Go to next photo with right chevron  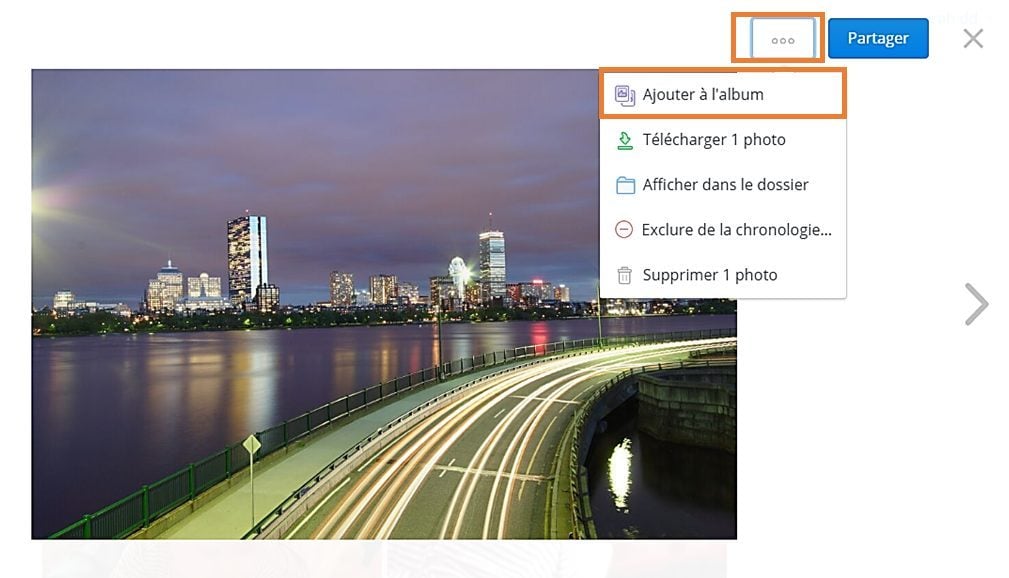[x=976, y=304]
